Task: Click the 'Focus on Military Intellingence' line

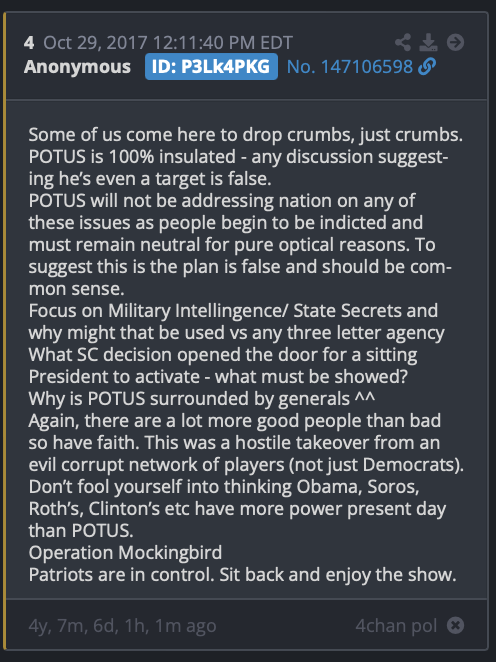Action: [x=233, y=311]
